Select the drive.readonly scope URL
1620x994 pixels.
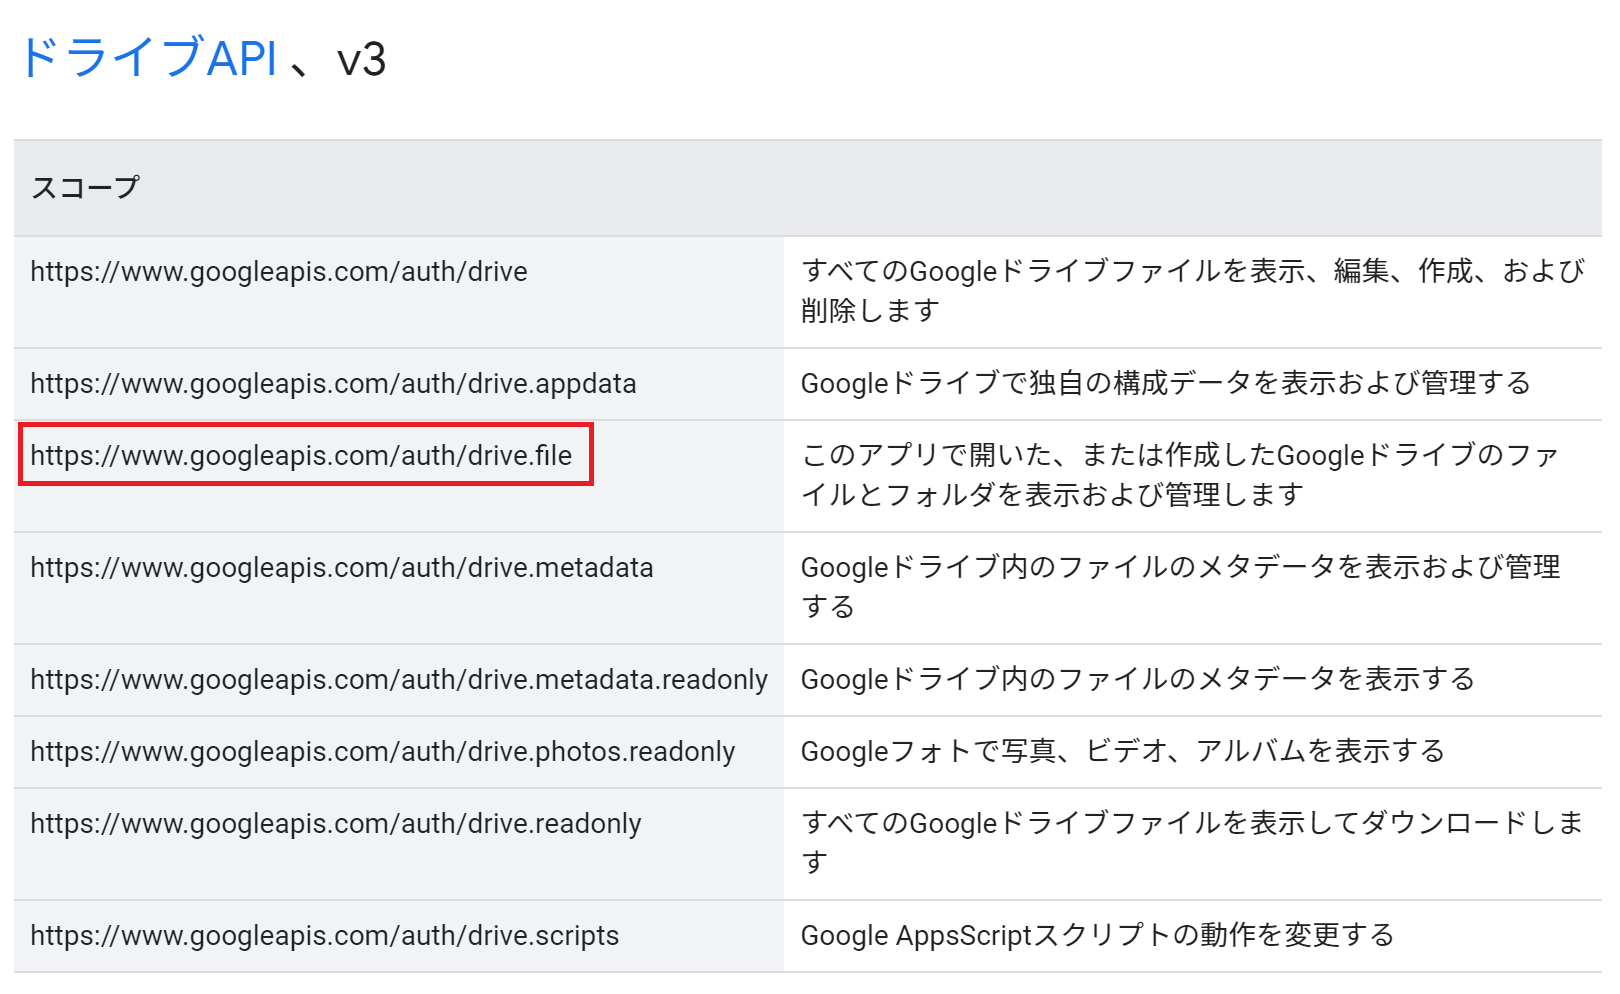coord(335,824)
